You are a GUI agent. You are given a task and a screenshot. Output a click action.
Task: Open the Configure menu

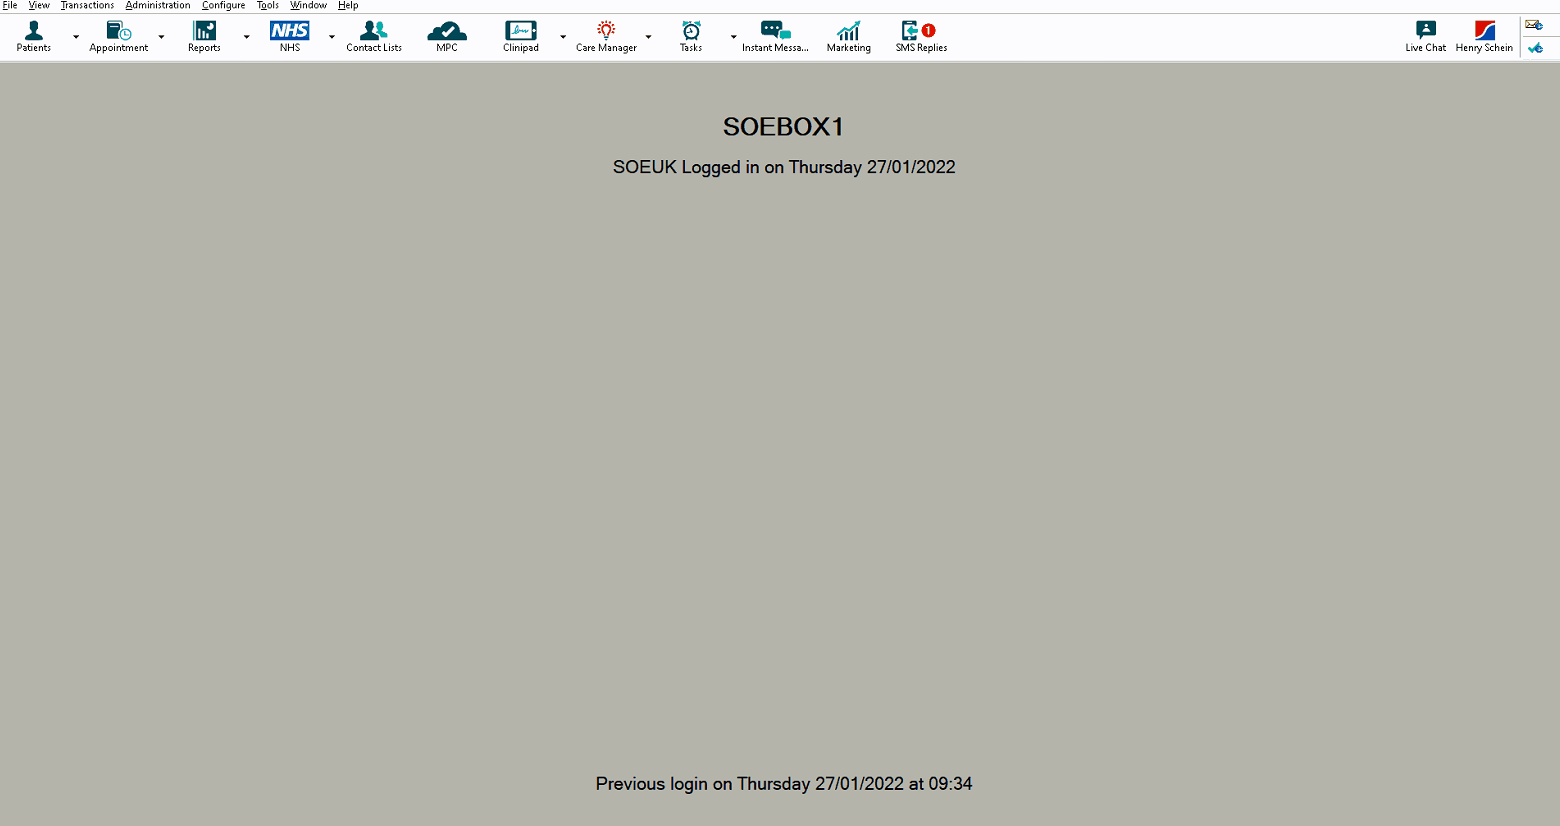point(223,5)
